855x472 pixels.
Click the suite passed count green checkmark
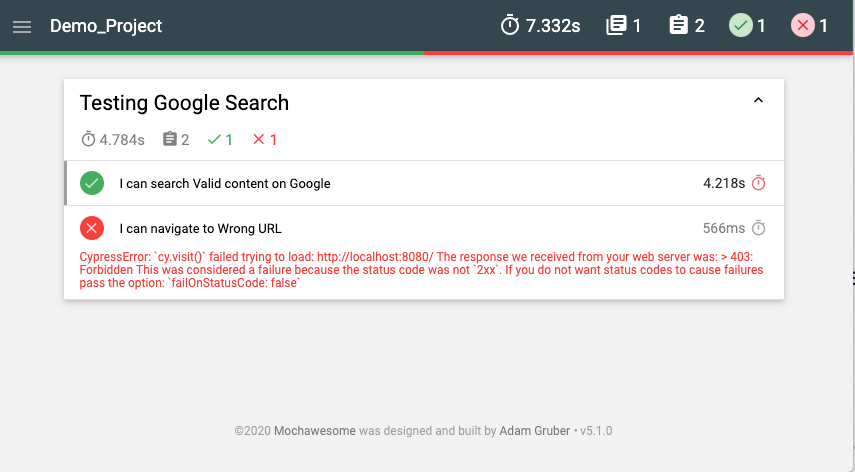214,140
